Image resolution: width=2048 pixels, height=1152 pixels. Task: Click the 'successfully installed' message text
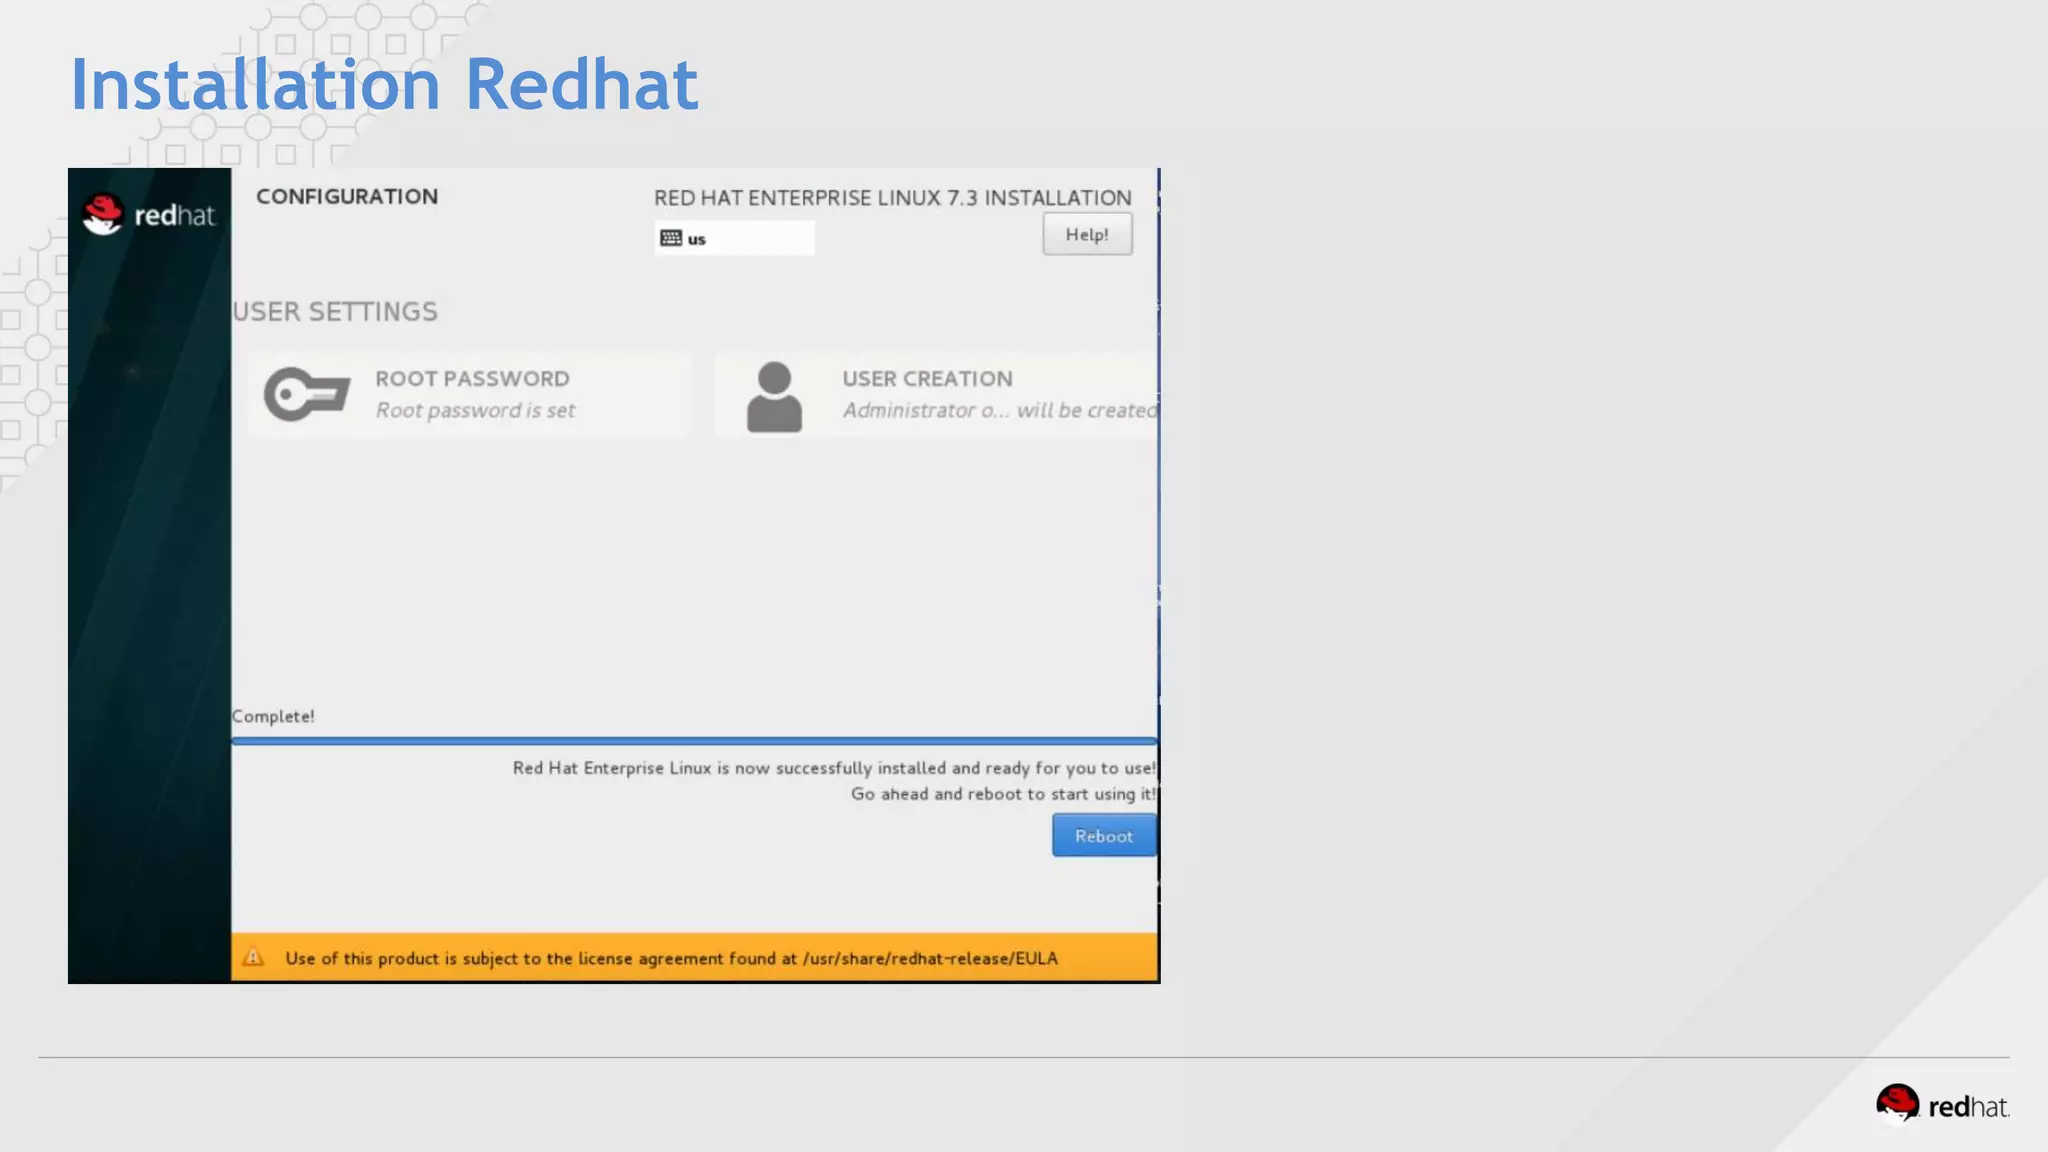tap(833, 768)
